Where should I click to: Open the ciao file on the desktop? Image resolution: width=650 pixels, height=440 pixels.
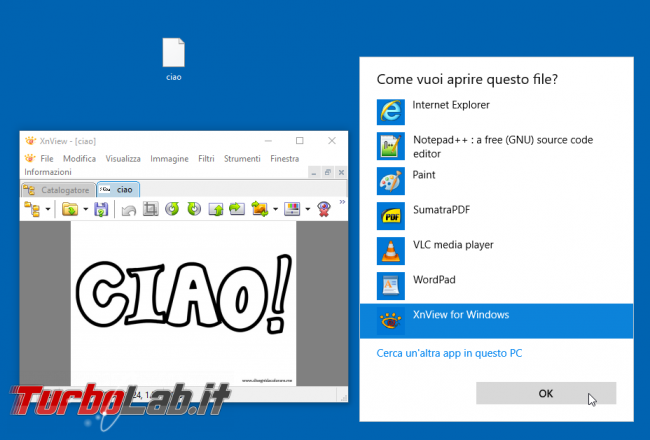[x=173, y=59]
